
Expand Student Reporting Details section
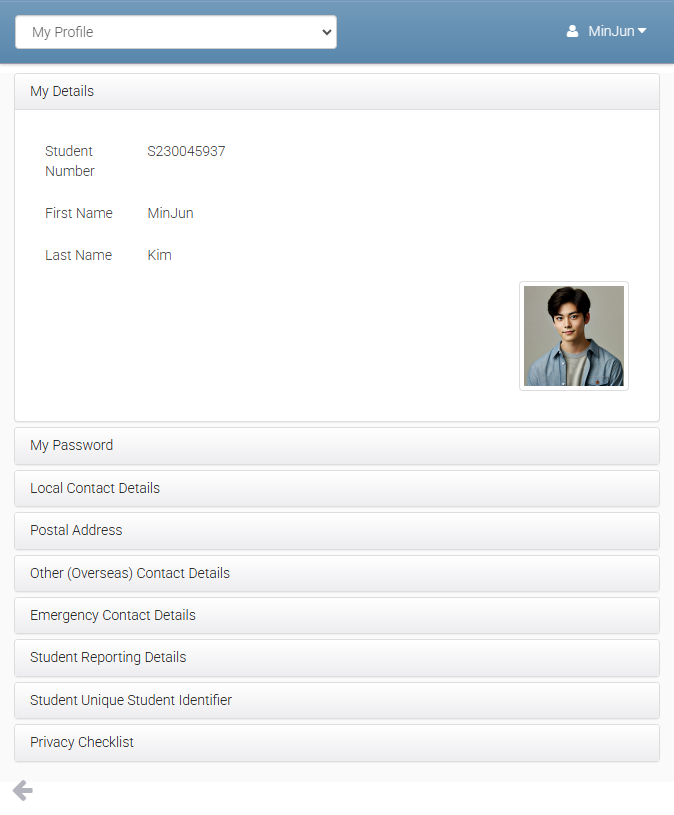[336, 657]
